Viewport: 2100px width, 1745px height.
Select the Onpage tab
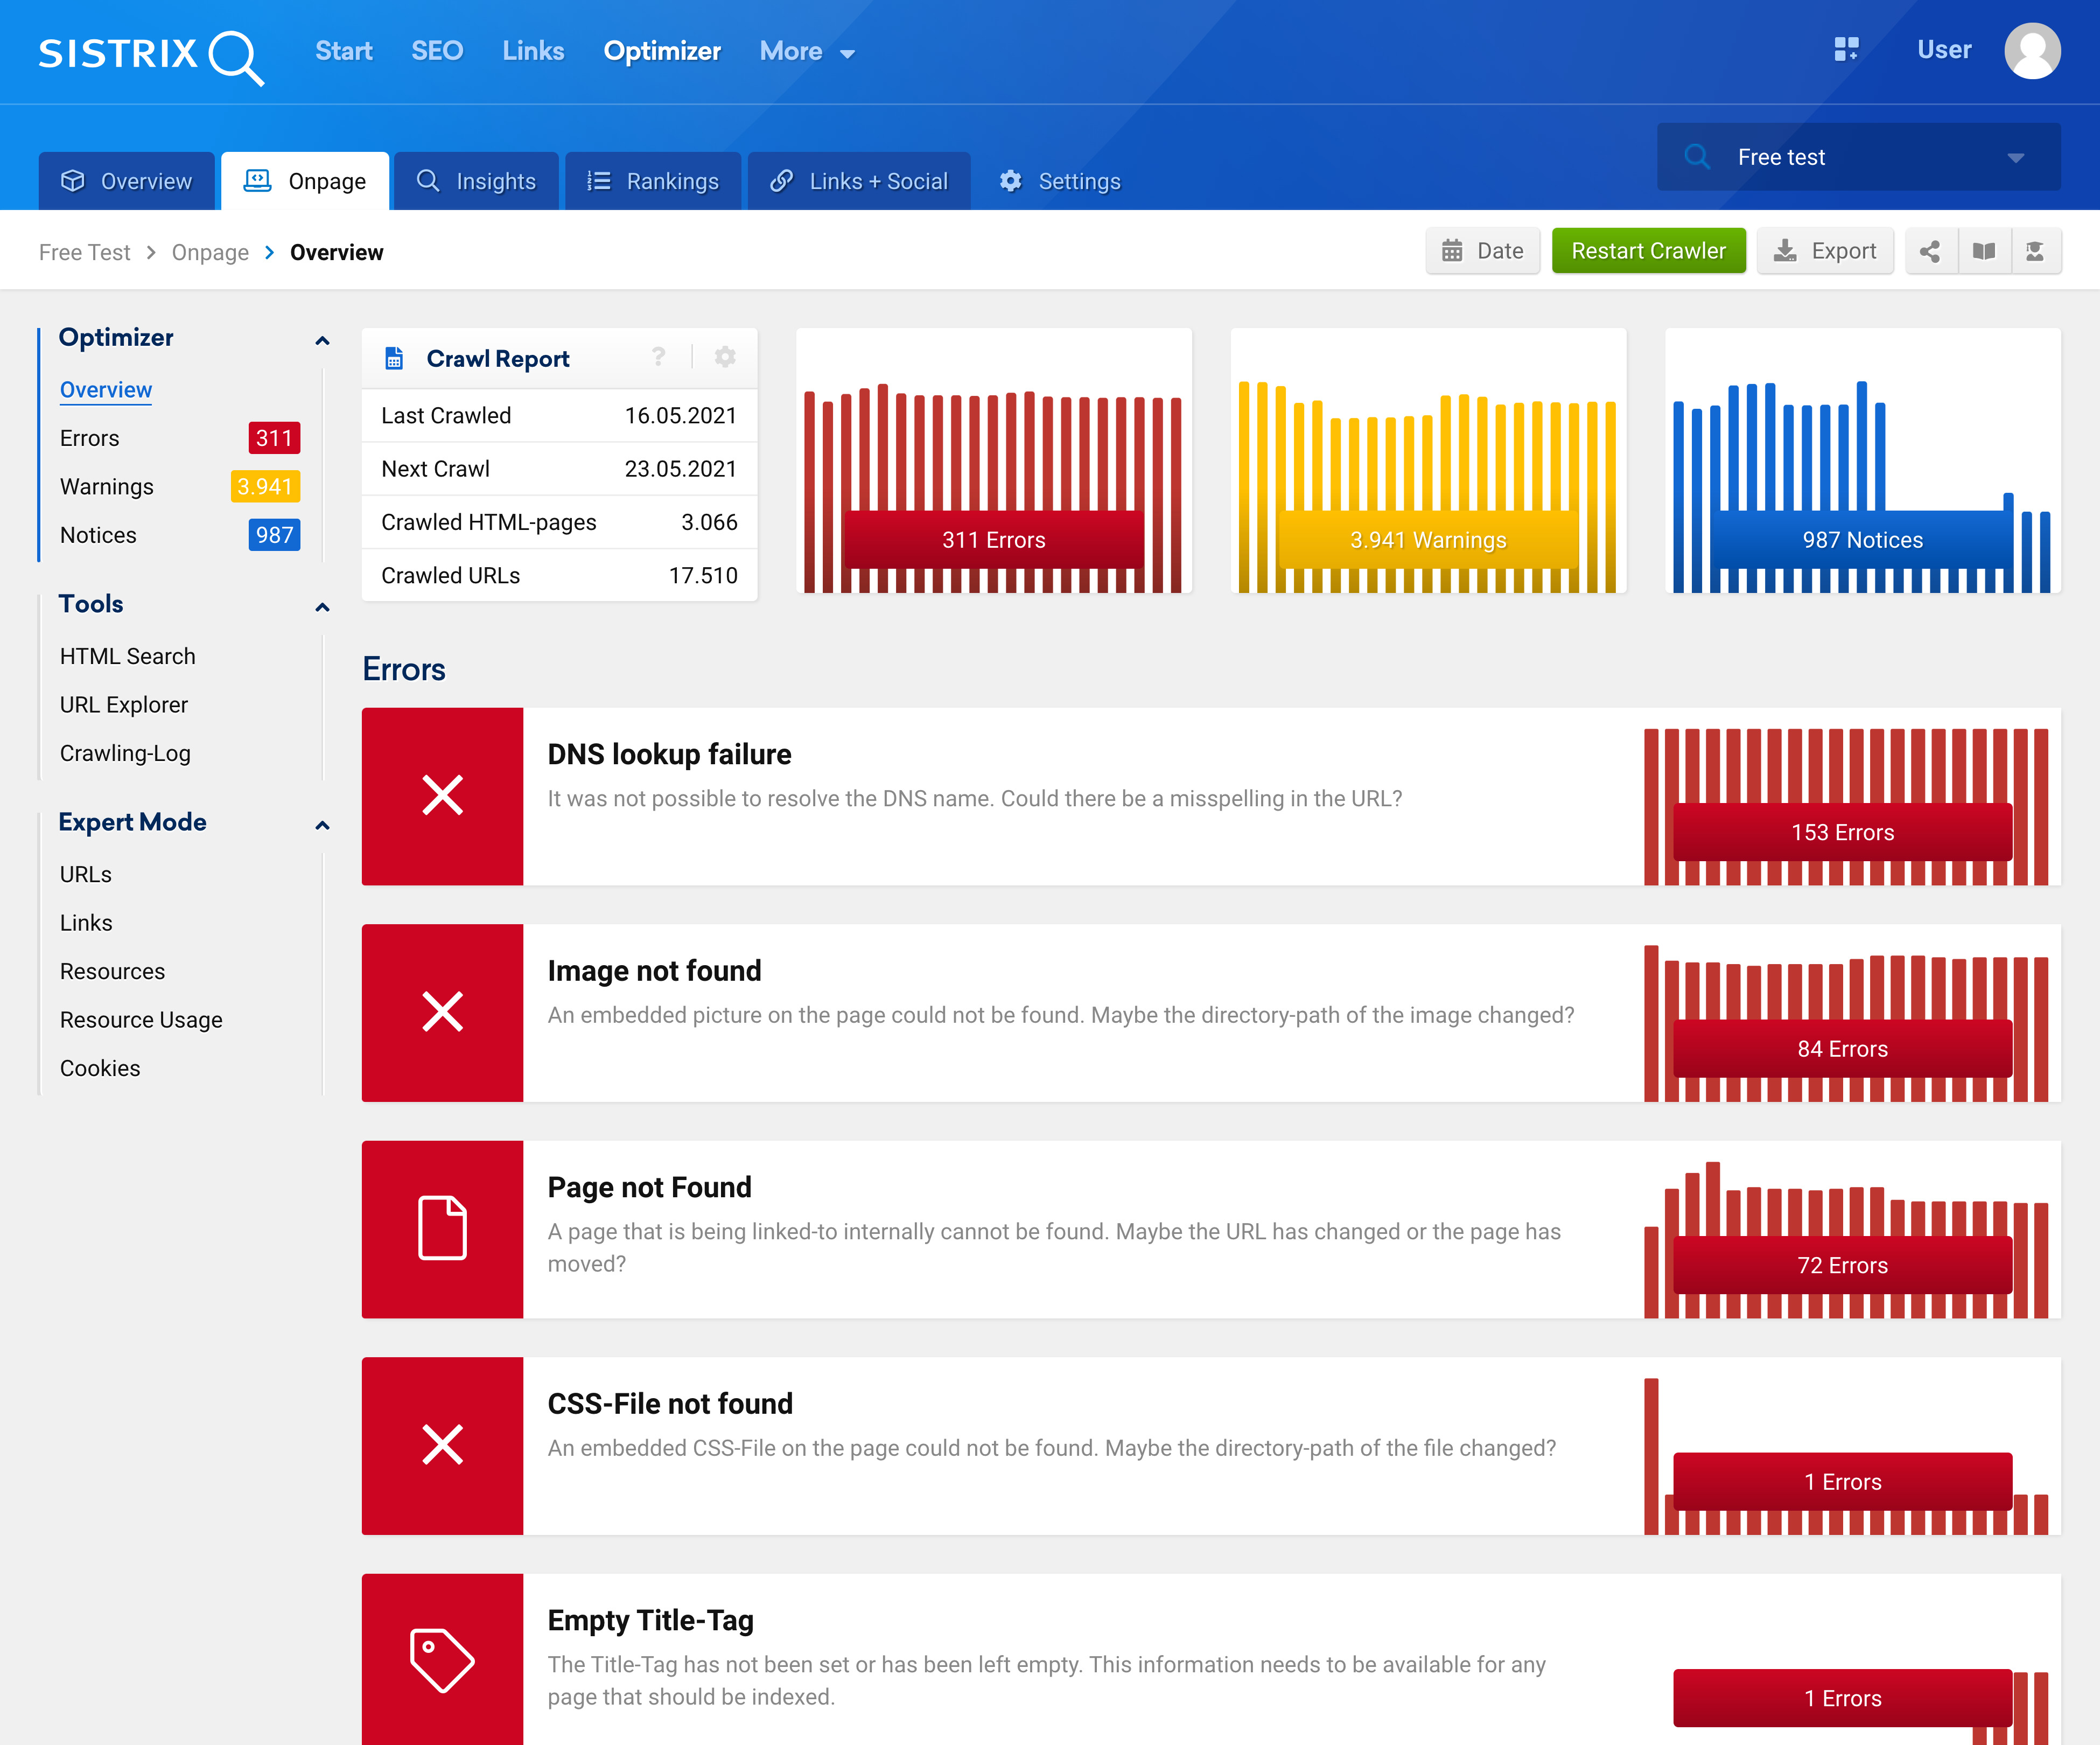(x=305, y=181)
